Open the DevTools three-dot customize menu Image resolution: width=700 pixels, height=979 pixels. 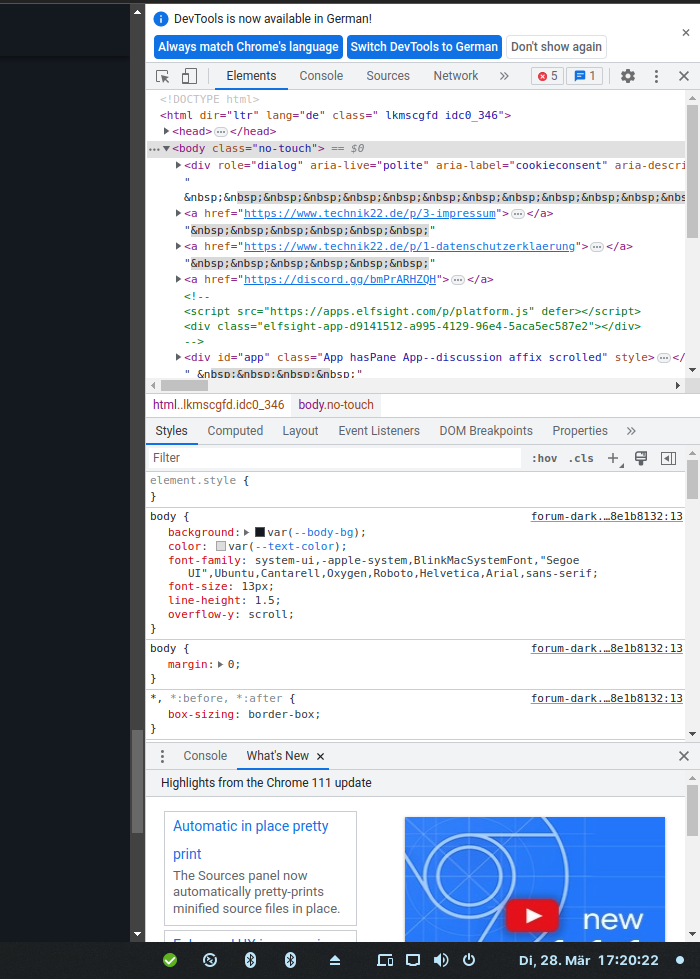(656, 76)
